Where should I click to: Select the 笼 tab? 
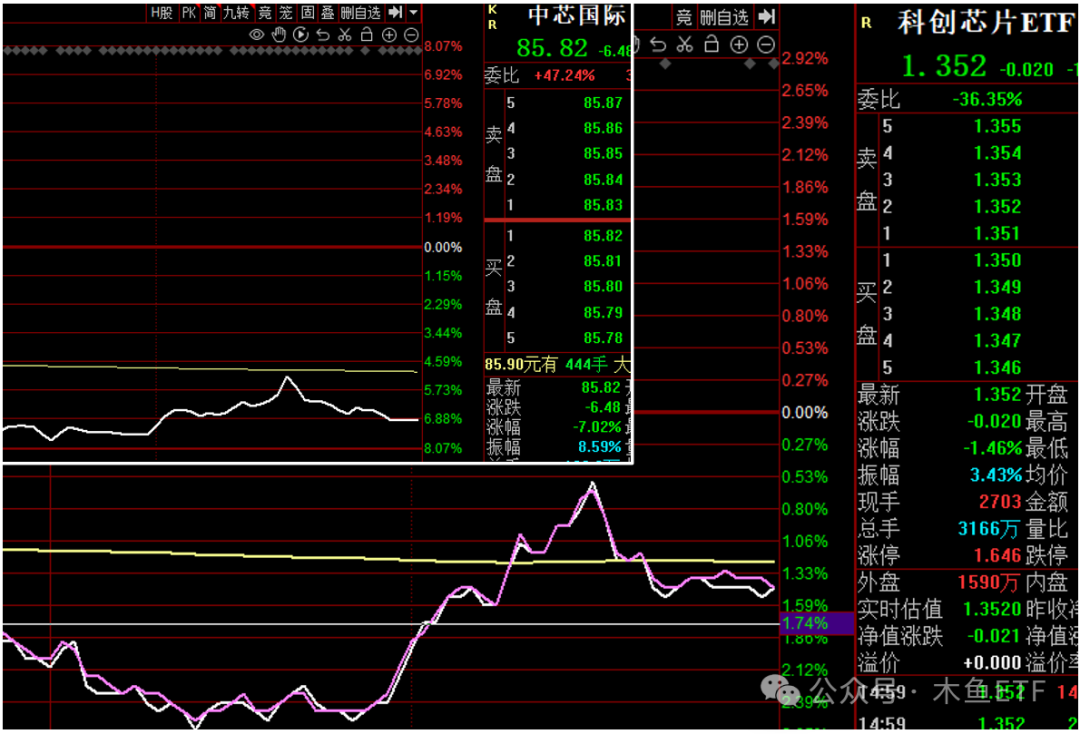pos(286,12)
